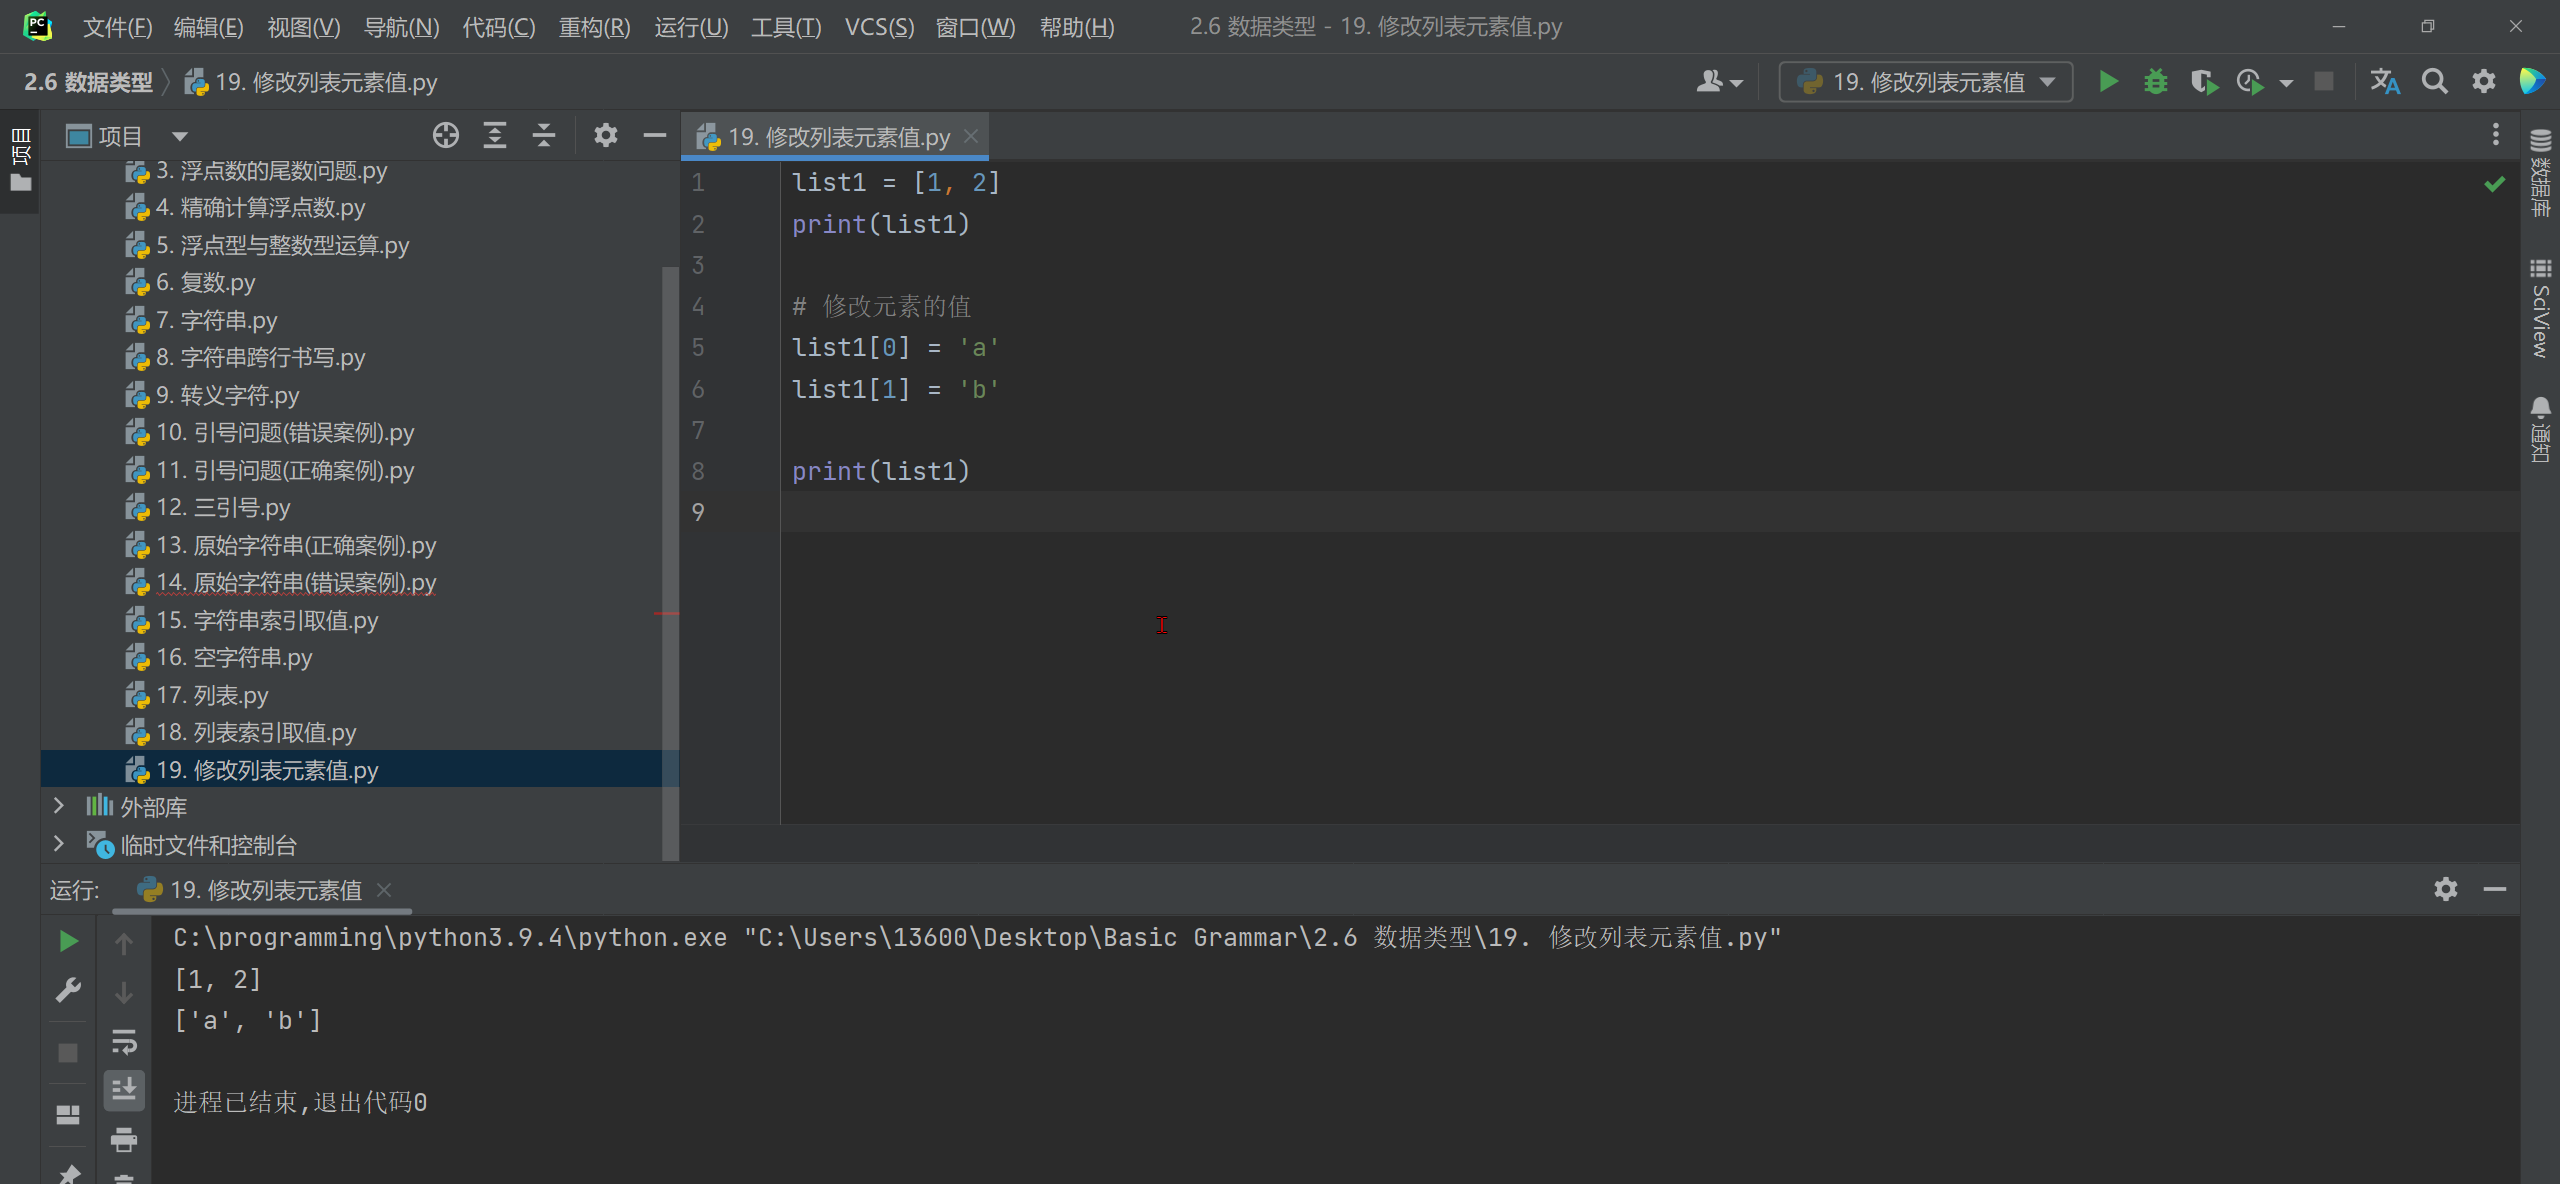Click restore layout icon in run panel

68,1114
